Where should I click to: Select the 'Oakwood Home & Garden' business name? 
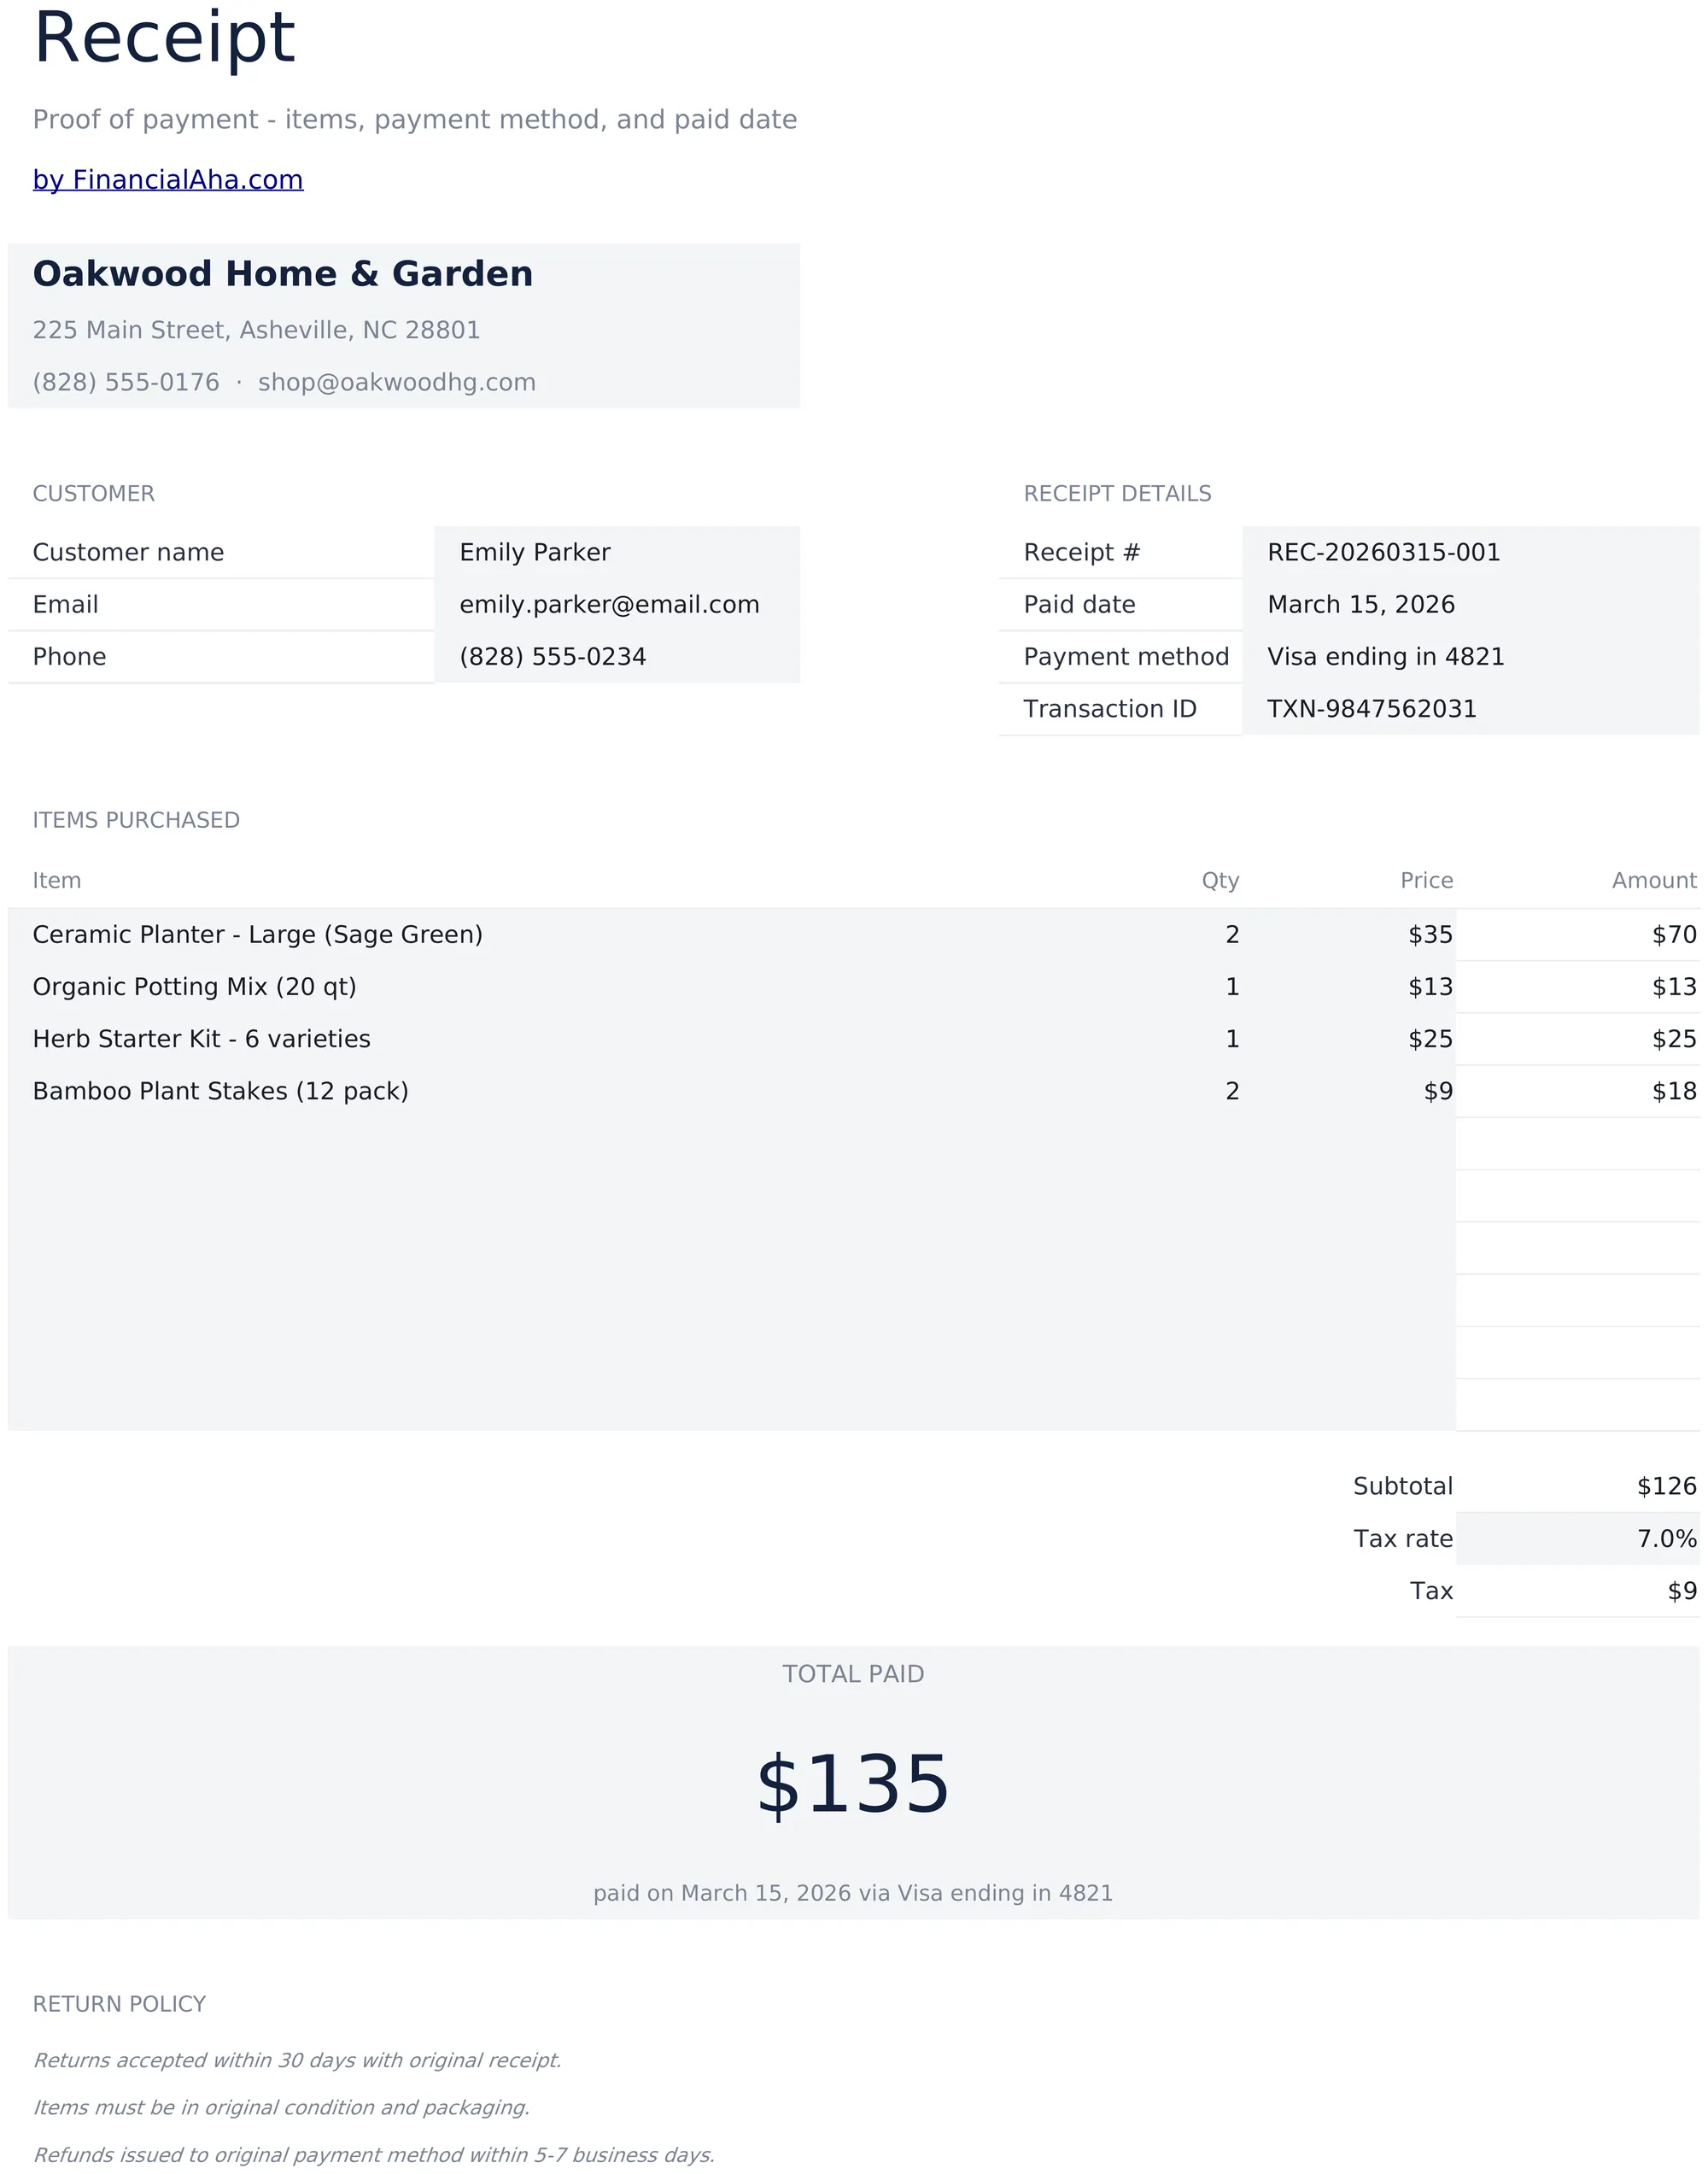(283, 274)
